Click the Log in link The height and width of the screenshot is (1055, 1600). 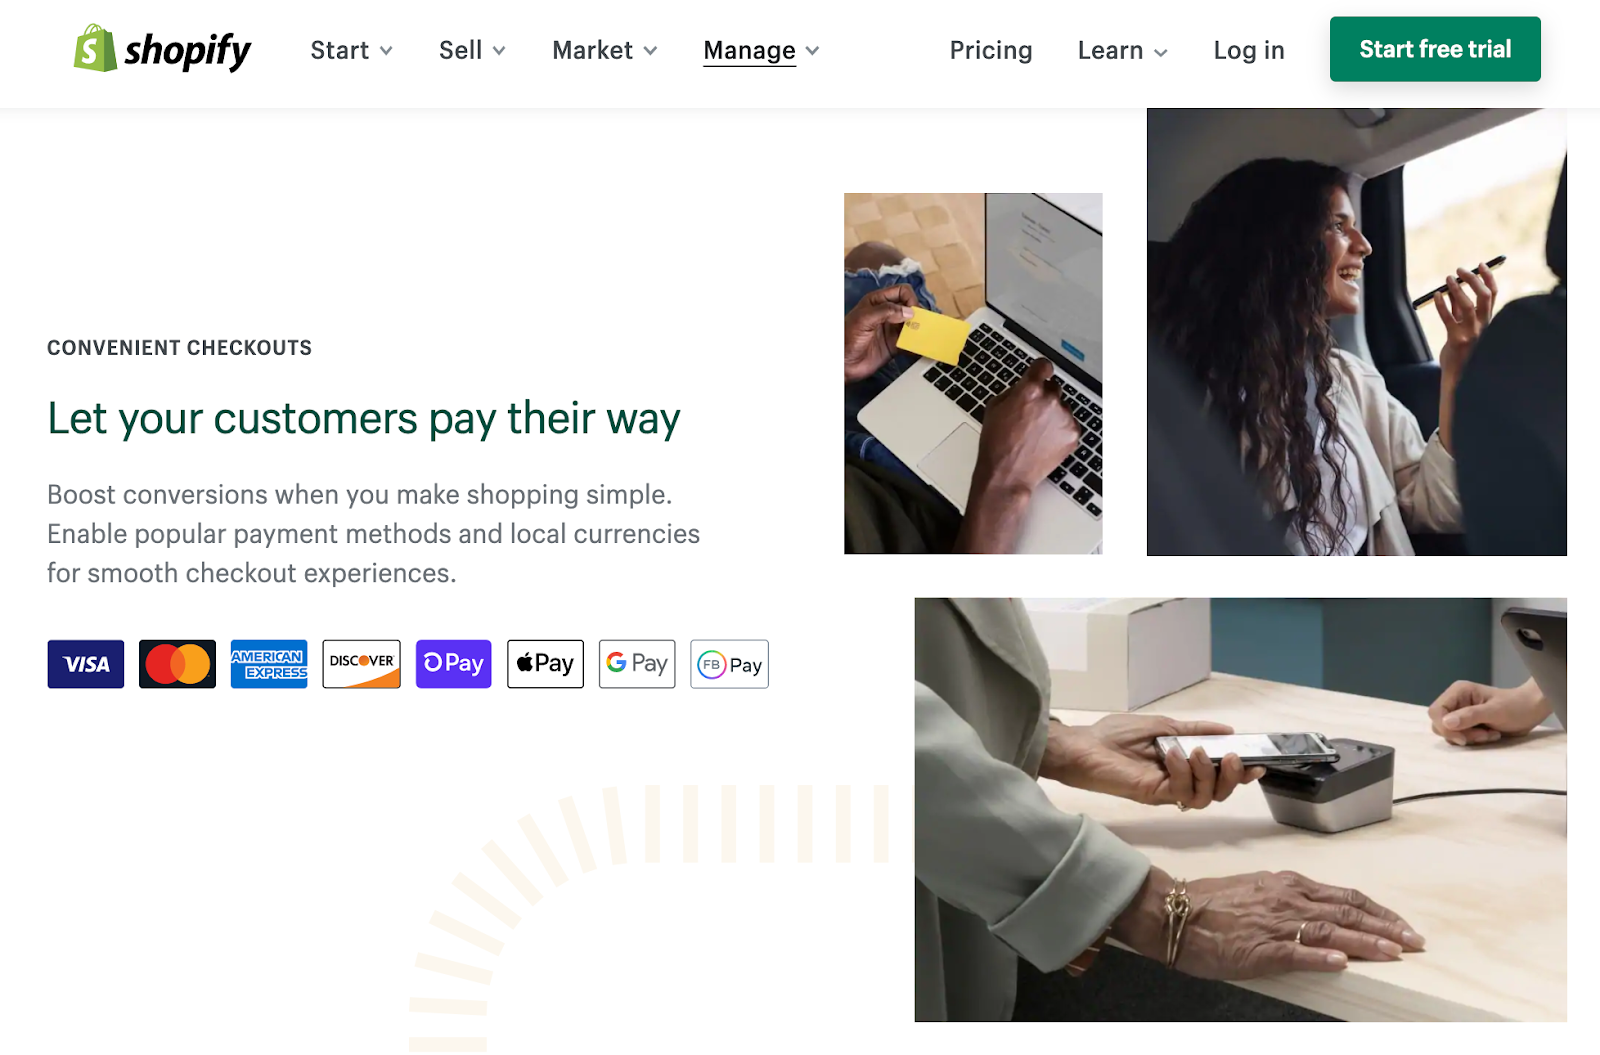[x=1248, y=50]
